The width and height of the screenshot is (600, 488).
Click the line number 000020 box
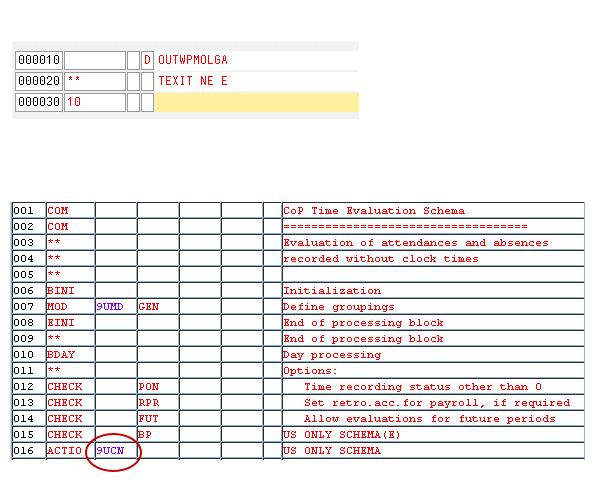coord(39,81)
